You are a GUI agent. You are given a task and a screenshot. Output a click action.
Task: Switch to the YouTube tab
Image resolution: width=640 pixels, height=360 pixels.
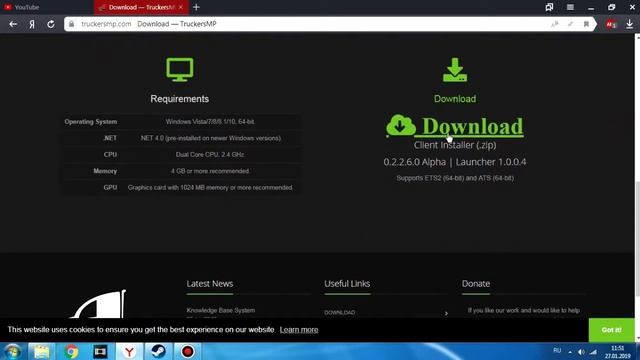[22, 7]
